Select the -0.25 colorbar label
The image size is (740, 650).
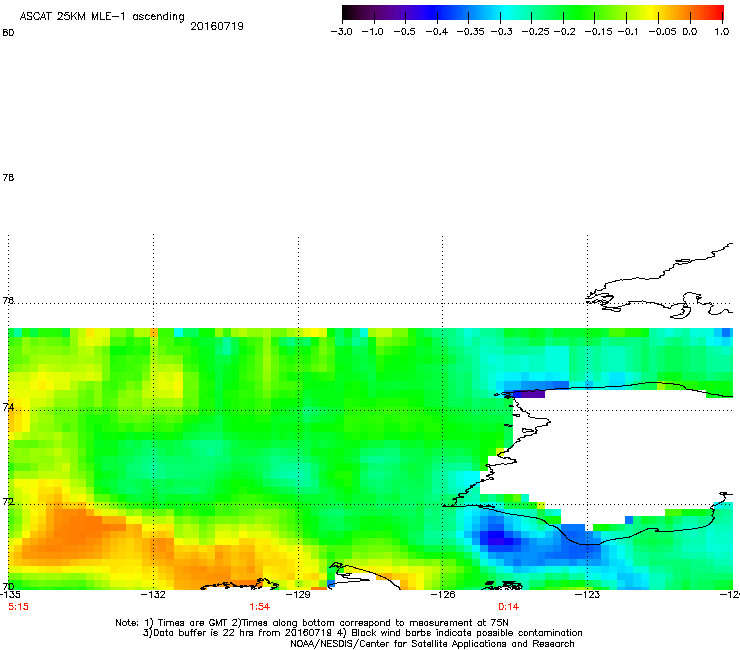click(536, 32)
